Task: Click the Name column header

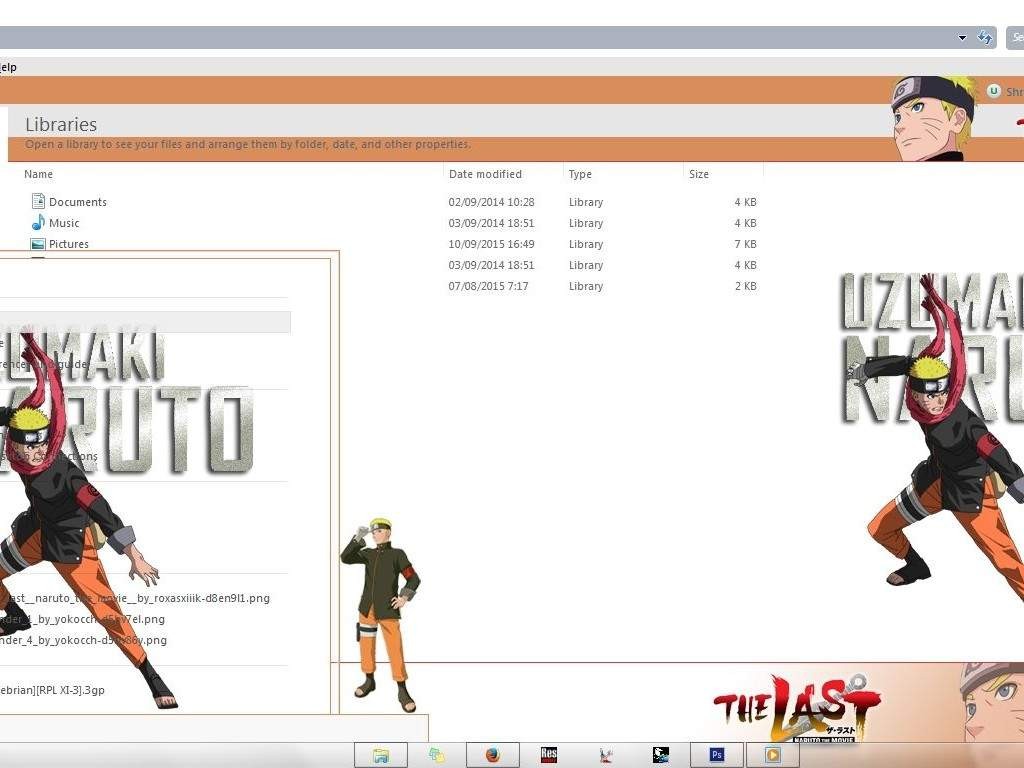Action: point(38,174)
